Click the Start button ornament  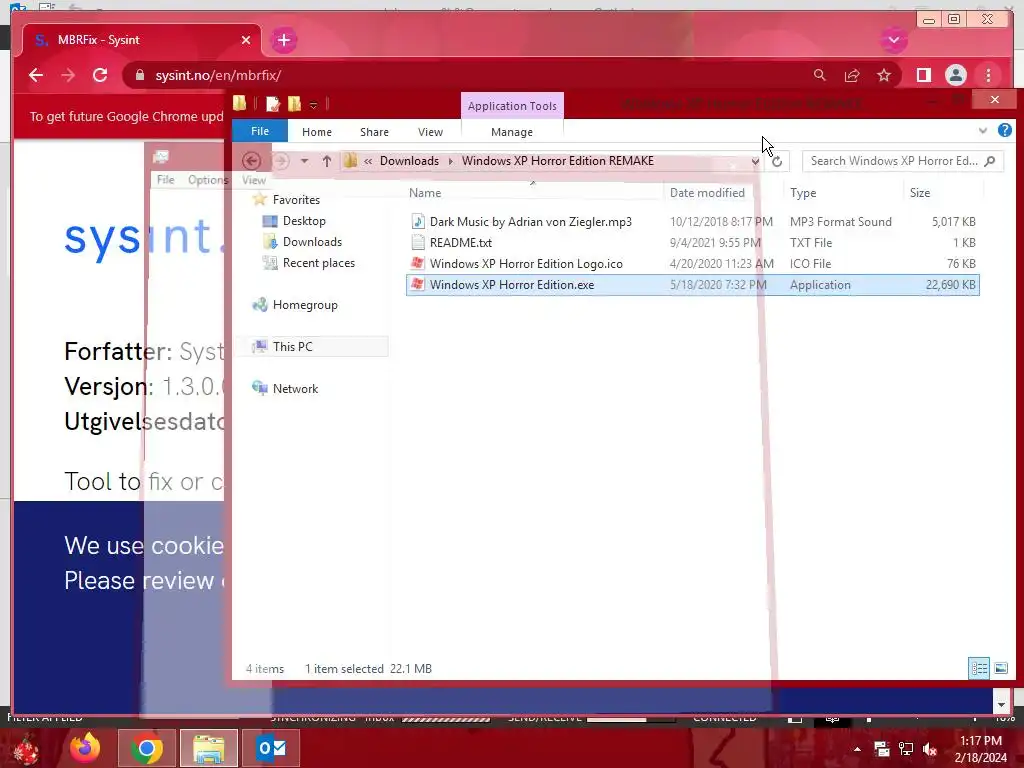point(26,749)
